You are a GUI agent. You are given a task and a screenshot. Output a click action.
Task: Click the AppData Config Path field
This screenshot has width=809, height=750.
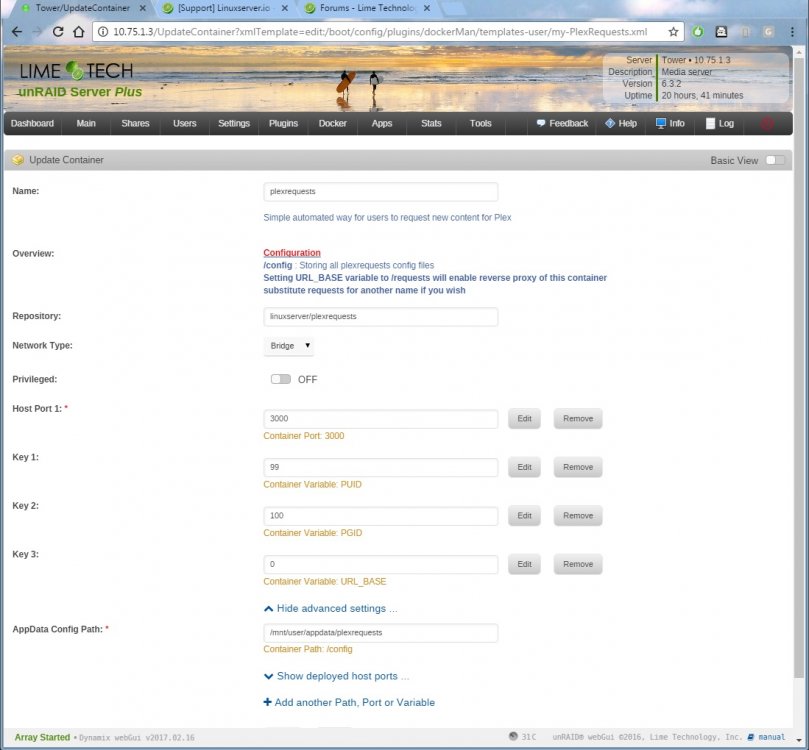click(x=381, y=633)
